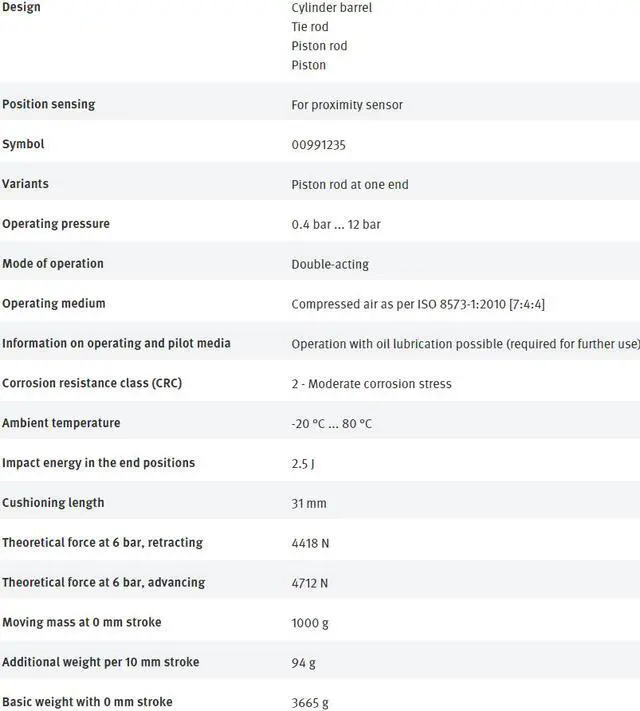
Task: Click the Design row label
Action: (21, 7)
